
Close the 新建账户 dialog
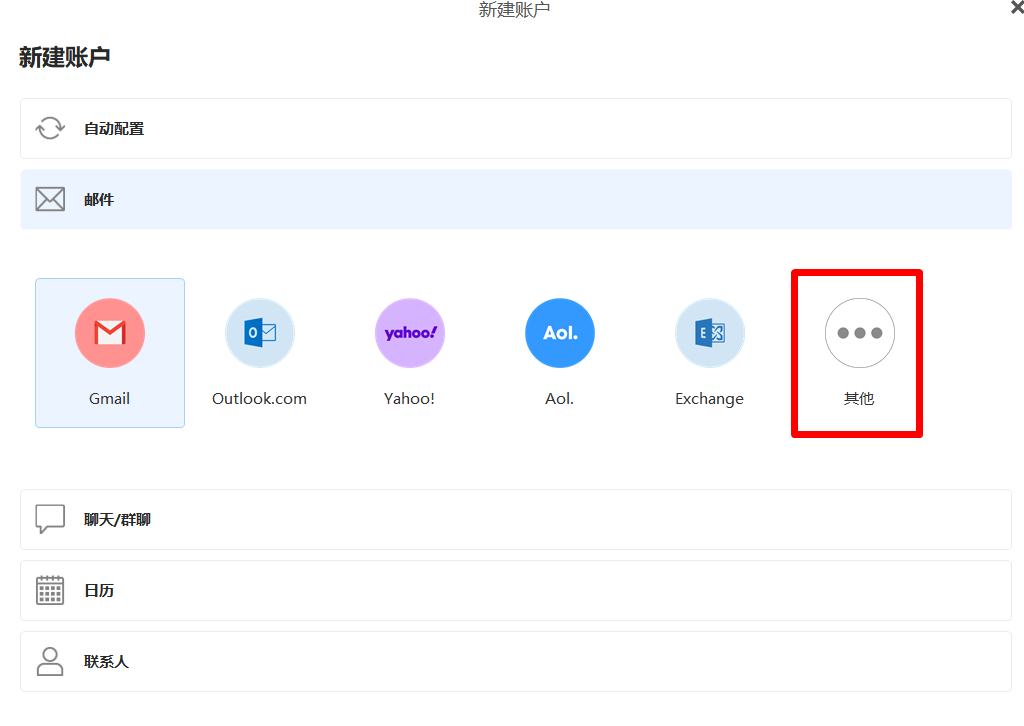[1017, 8]
